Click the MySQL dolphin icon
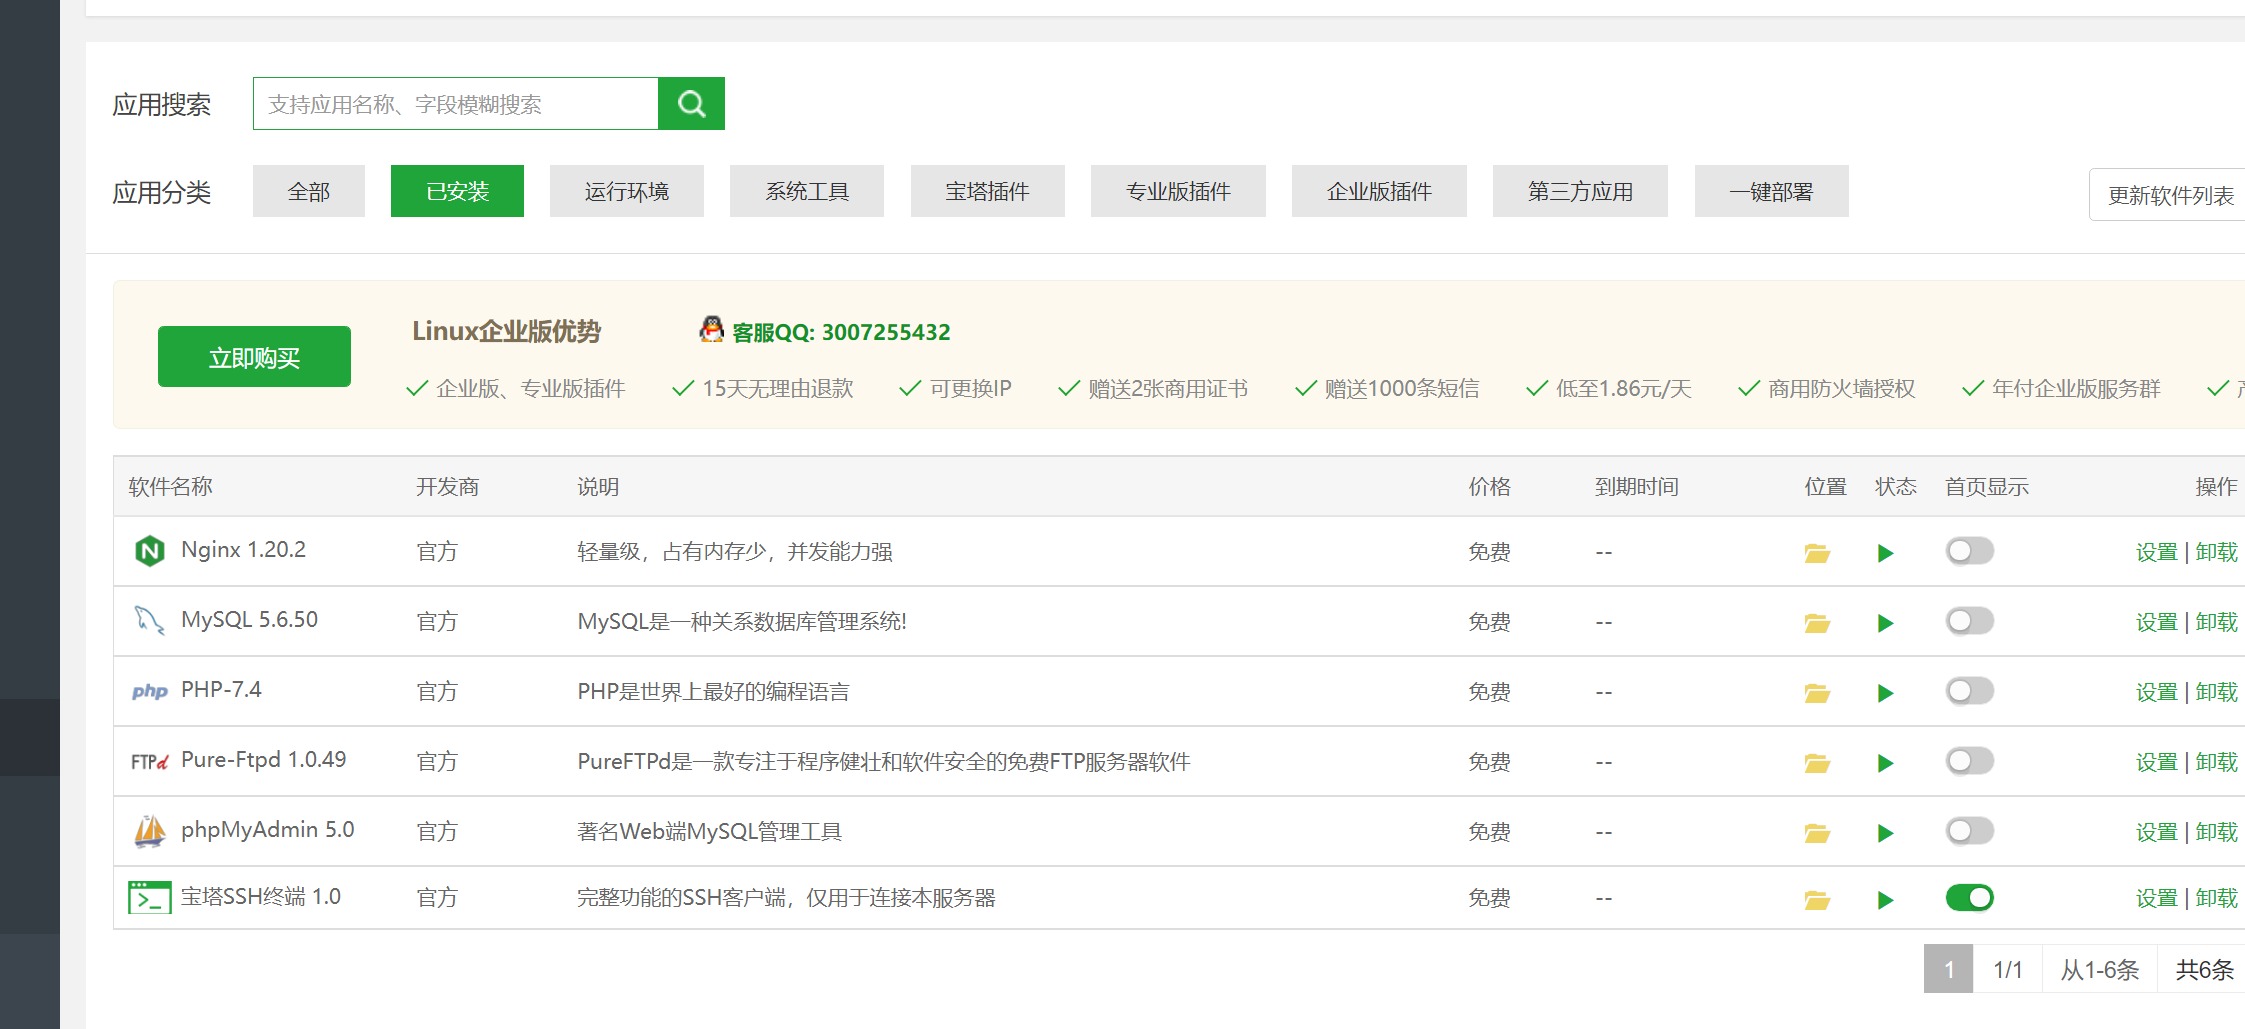Viewport: 2245px width, 1029px height. pos(149,620)
